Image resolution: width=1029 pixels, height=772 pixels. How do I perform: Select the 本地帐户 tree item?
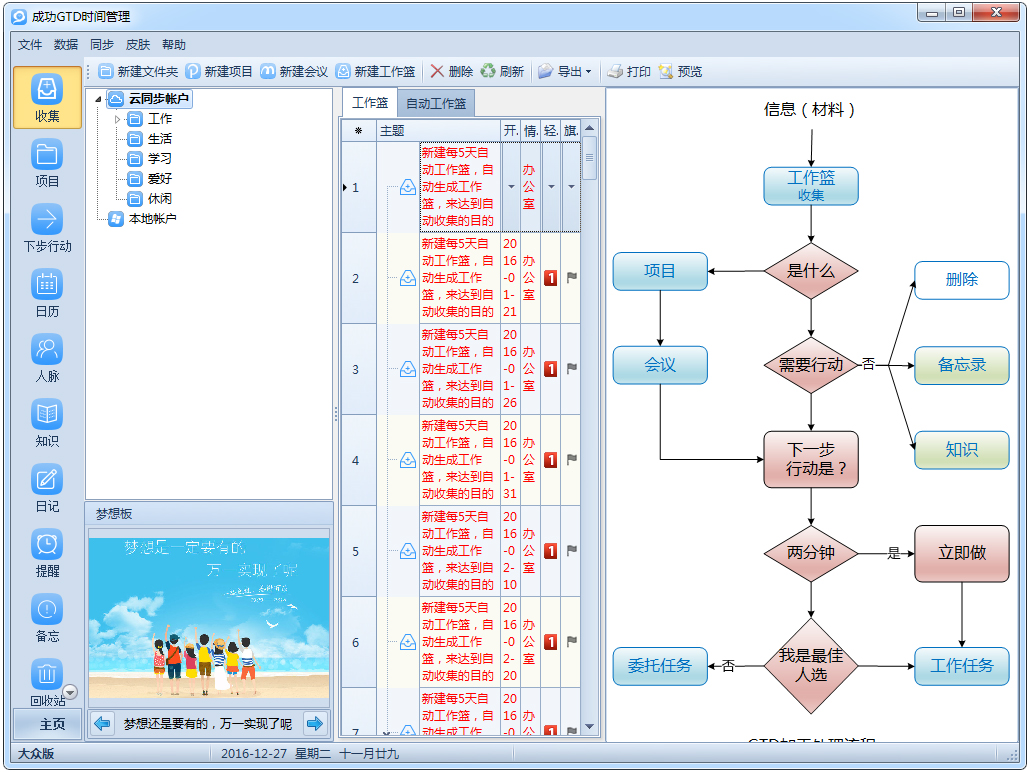(152, 219)
